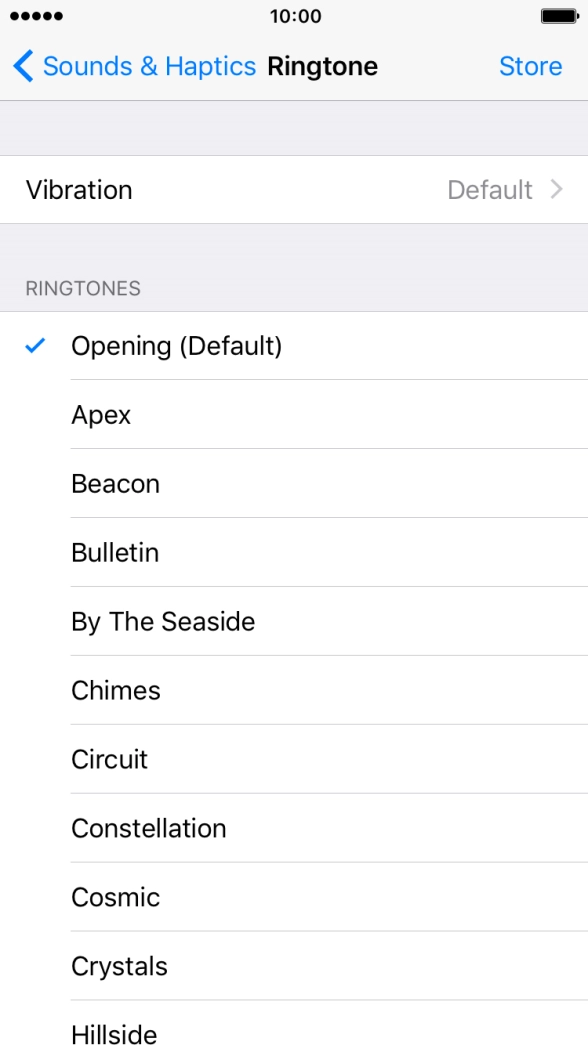Tap the cellular signal dots
The image size is (588, 1045).
(37, 15)
